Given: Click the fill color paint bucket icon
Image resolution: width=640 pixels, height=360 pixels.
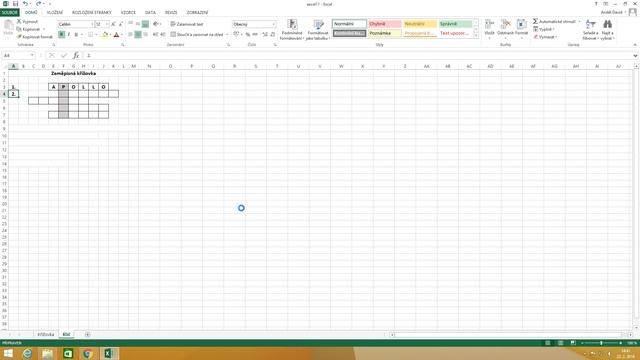Looking at the screenshot, I should coord(104,35).
